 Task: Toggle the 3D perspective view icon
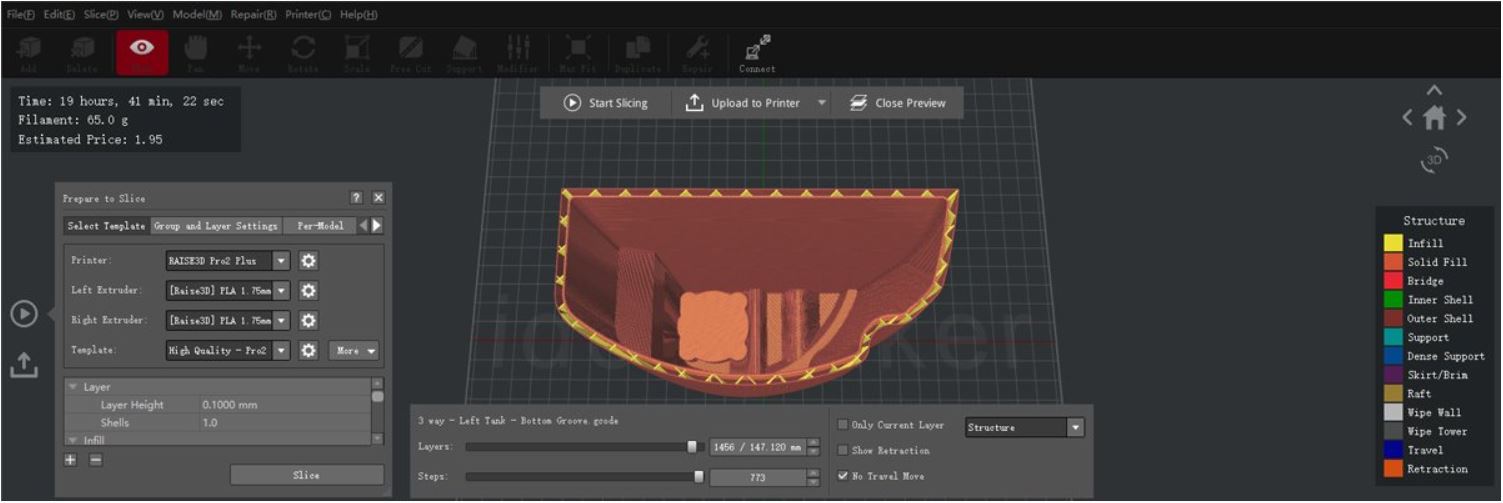click(1434, 160)
